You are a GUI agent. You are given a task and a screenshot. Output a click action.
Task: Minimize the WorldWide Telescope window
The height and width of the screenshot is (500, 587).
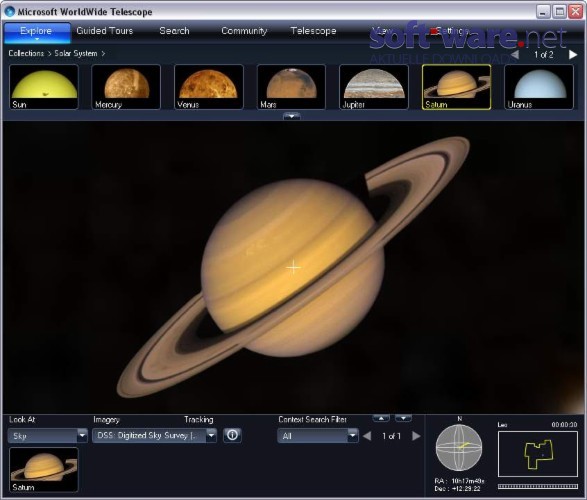[543, 12]
